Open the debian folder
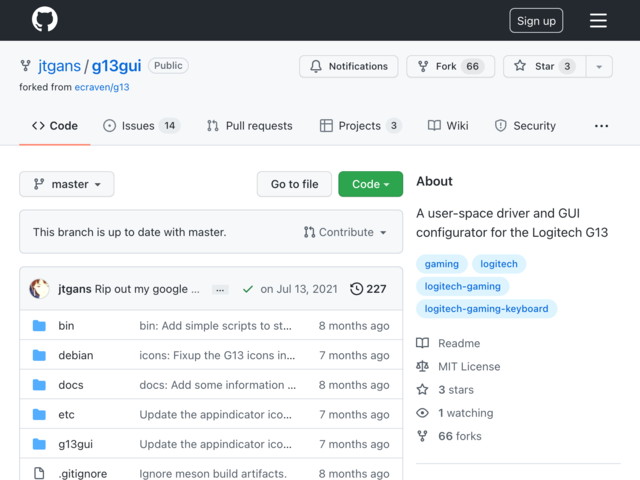This screenshot has width=640, height=480. point(76,355)
